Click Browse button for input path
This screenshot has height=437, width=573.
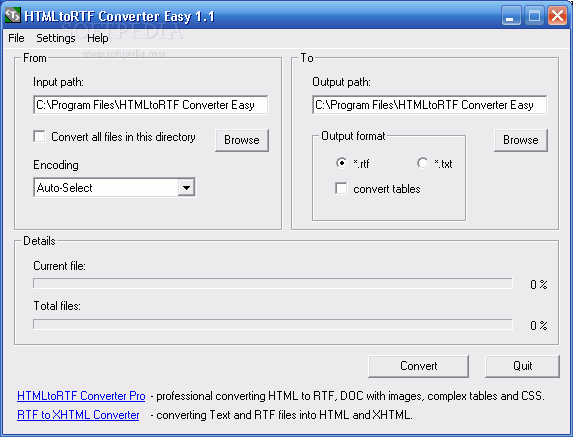point(242,140)
